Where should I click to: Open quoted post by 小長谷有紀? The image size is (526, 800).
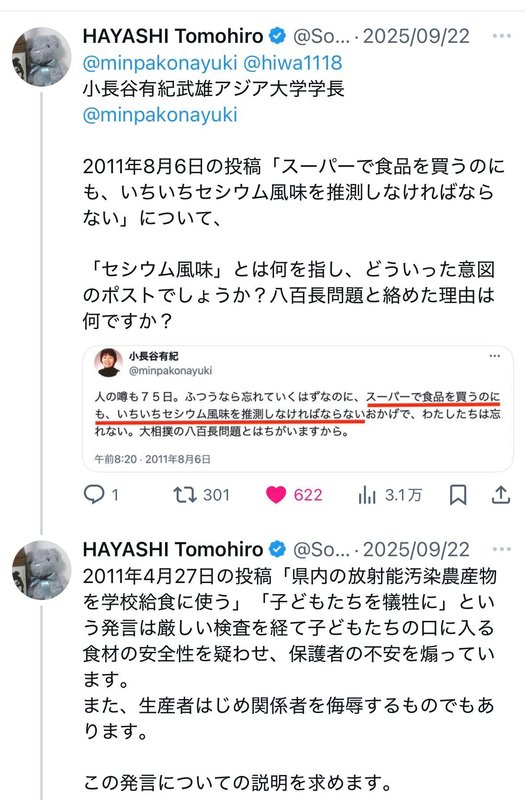(298, 409)
